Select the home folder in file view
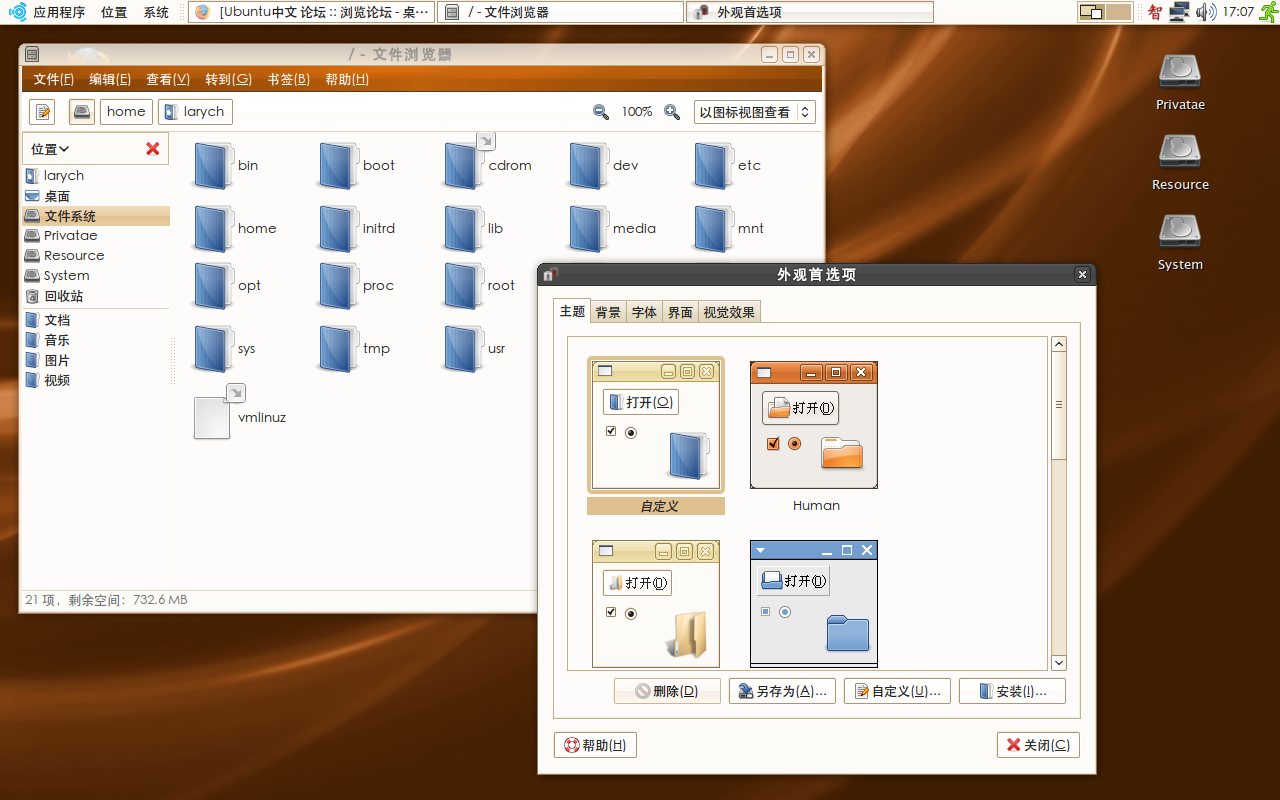 [x=211, y=229]
